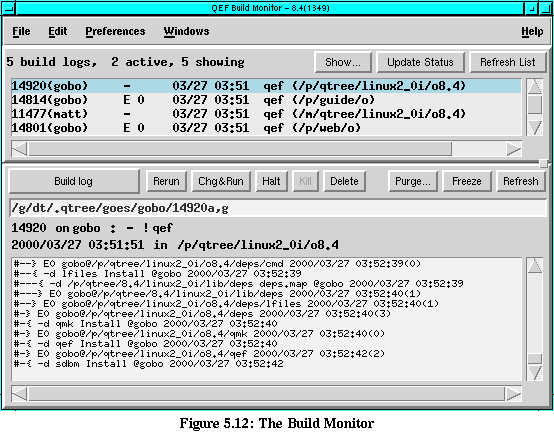Click left arrow of build list horizontal scrollbar
The width and height of the screenshot is (554, 433).
point(19,149)
